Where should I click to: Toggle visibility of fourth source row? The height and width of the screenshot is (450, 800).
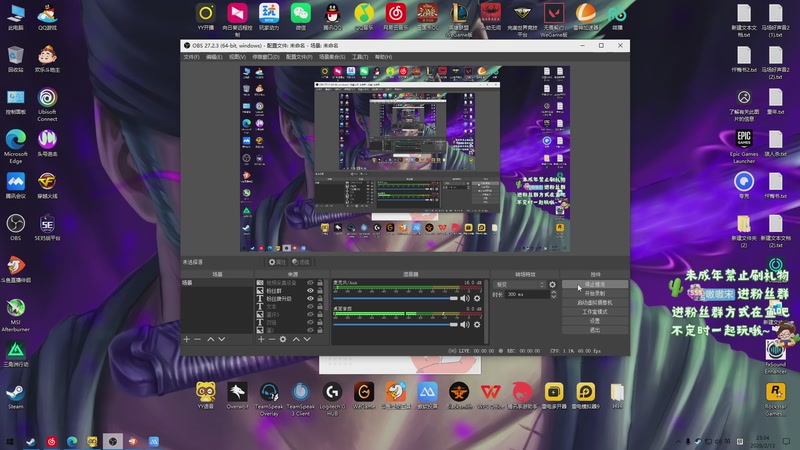[x=310, y=307]
